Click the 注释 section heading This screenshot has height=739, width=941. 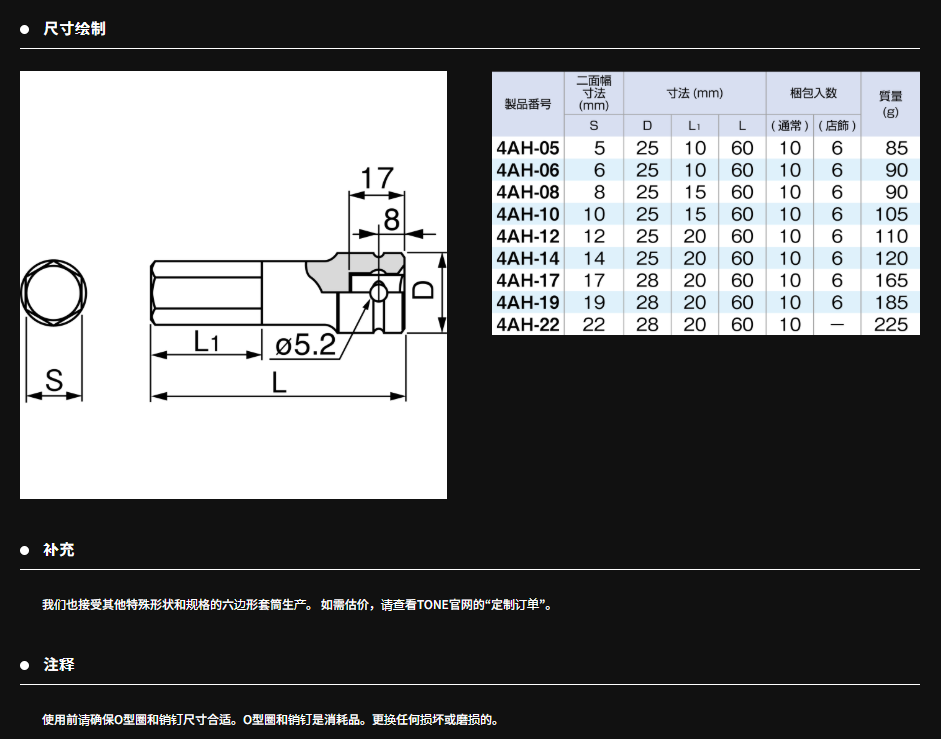58,665
